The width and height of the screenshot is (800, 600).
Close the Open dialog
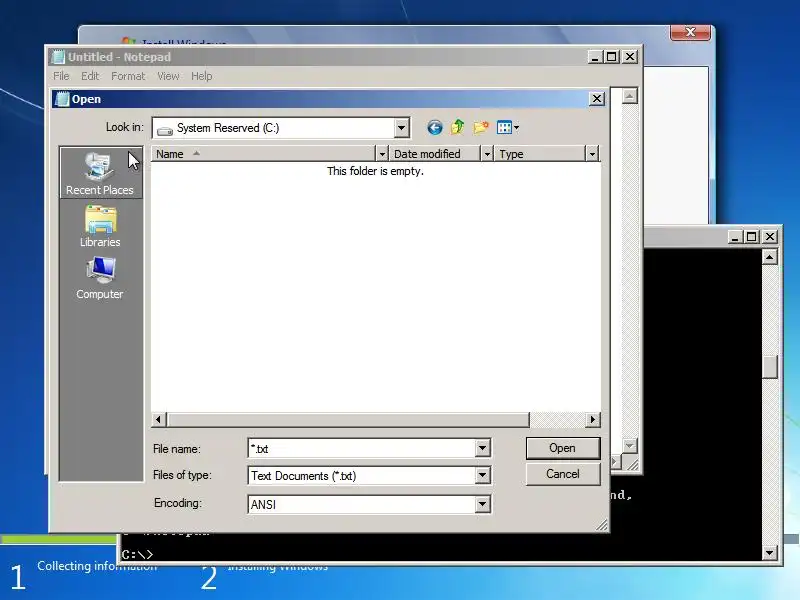pyautogui.click(x=597, y=98)
